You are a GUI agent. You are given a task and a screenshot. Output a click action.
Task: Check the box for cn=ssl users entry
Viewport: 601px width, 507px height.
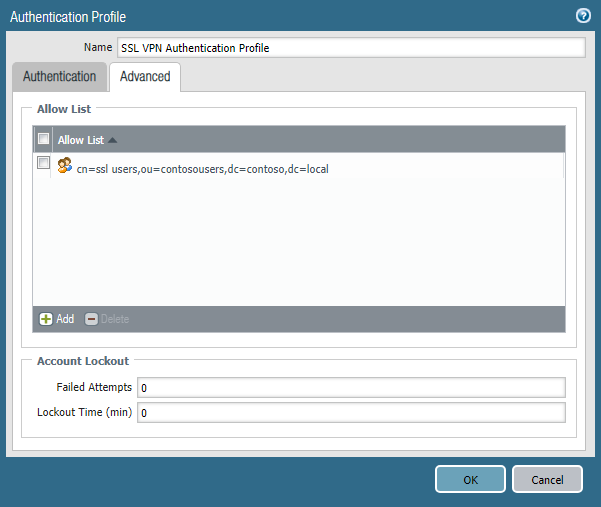coord(43,162)
